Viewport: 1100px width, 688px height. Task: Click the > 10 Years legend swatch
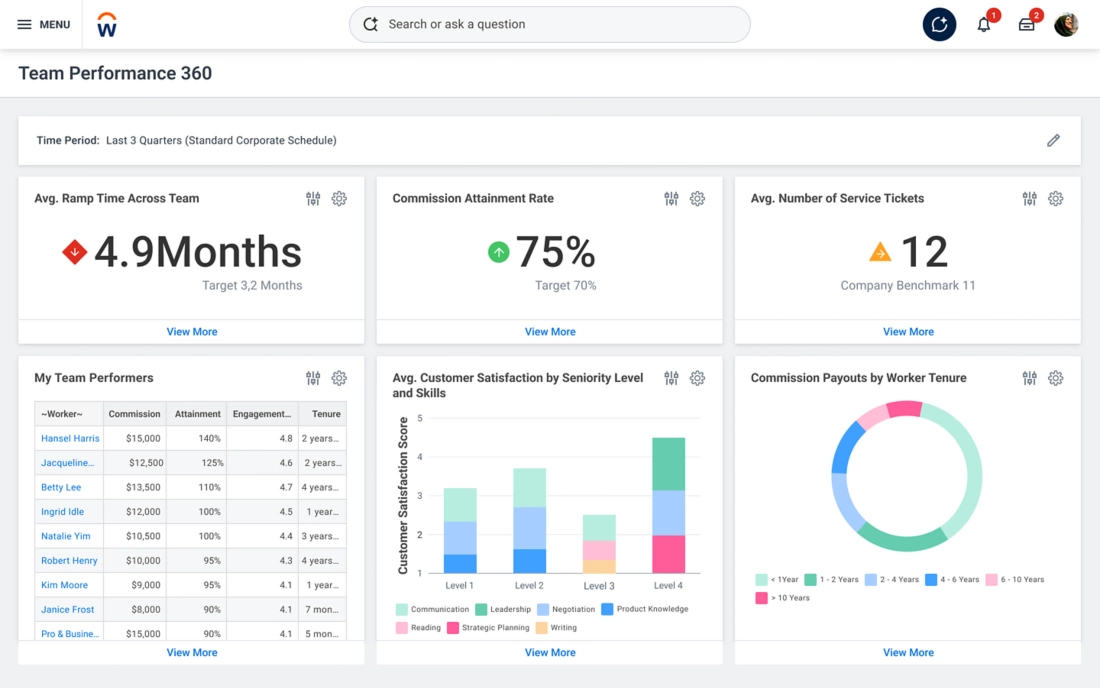[x=761, y=598]
